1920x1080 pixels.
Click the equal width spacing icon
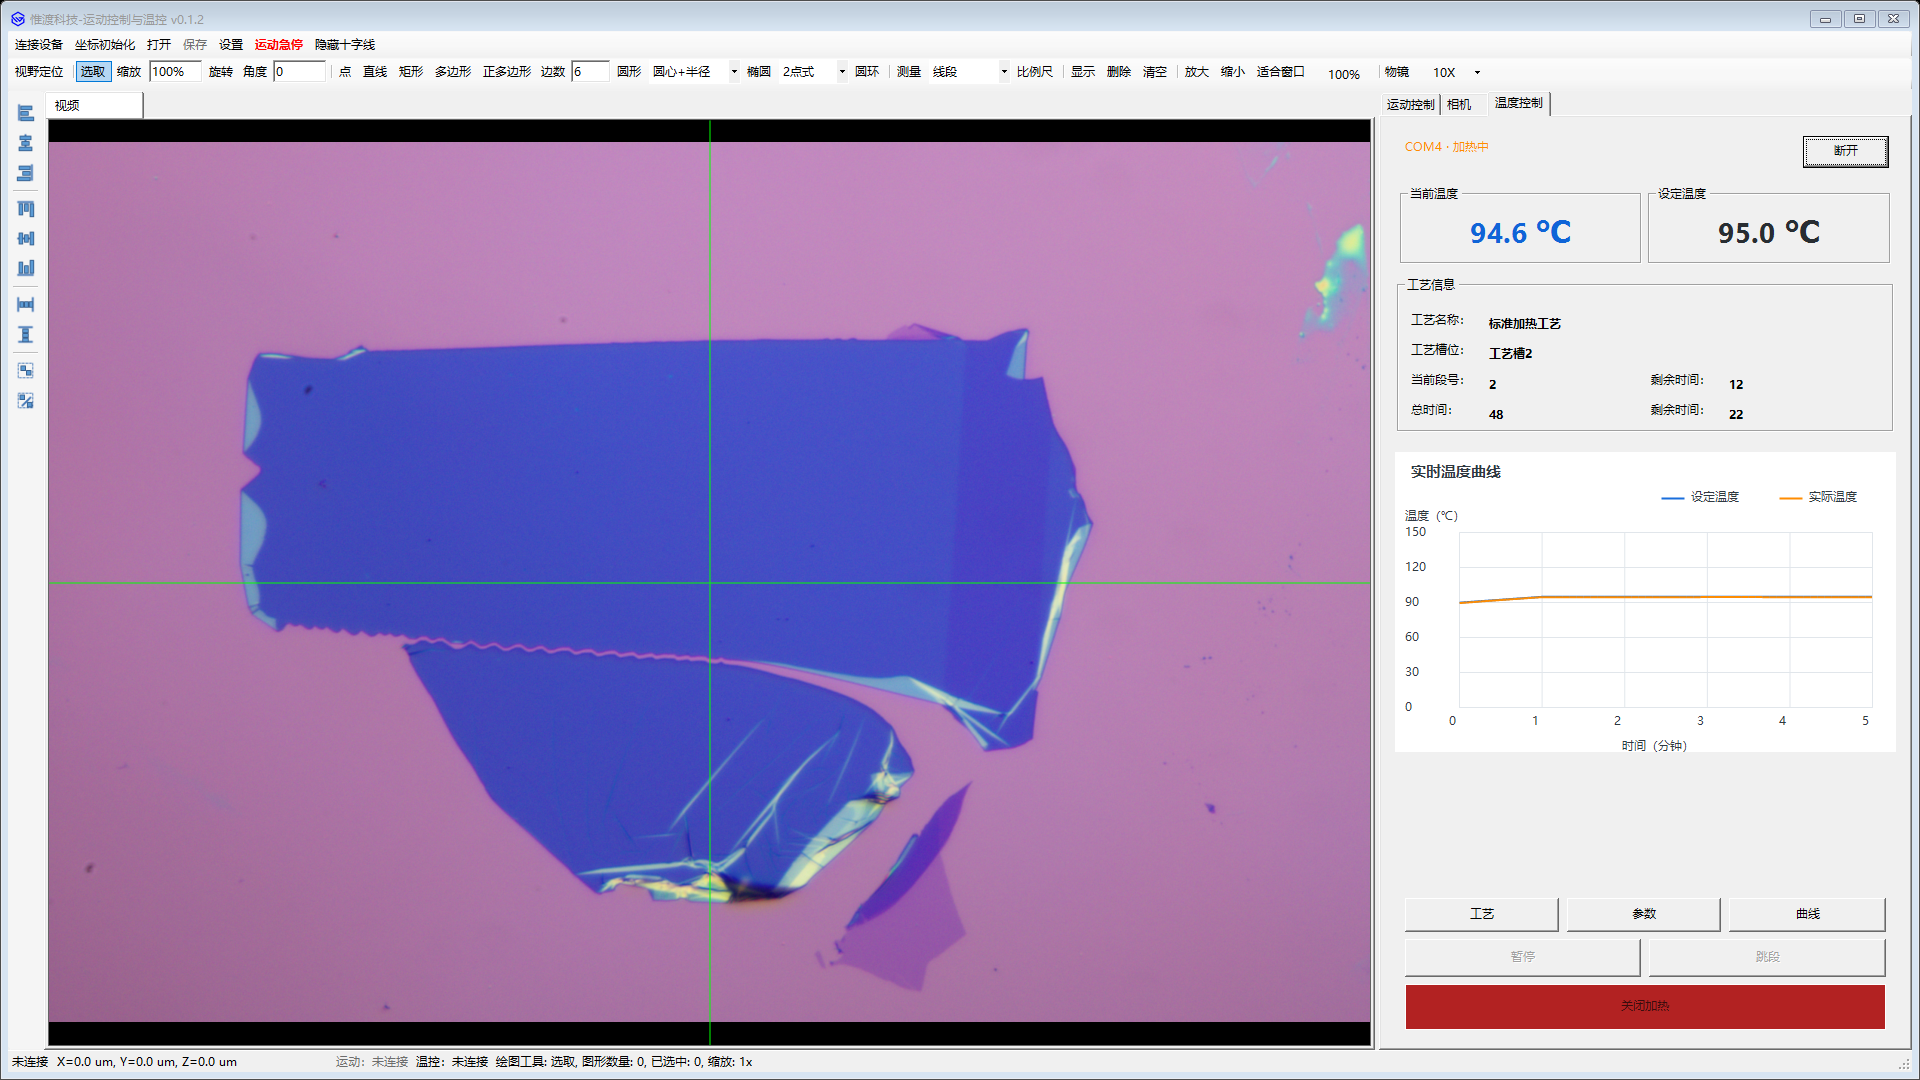click(x=26, y=304)
